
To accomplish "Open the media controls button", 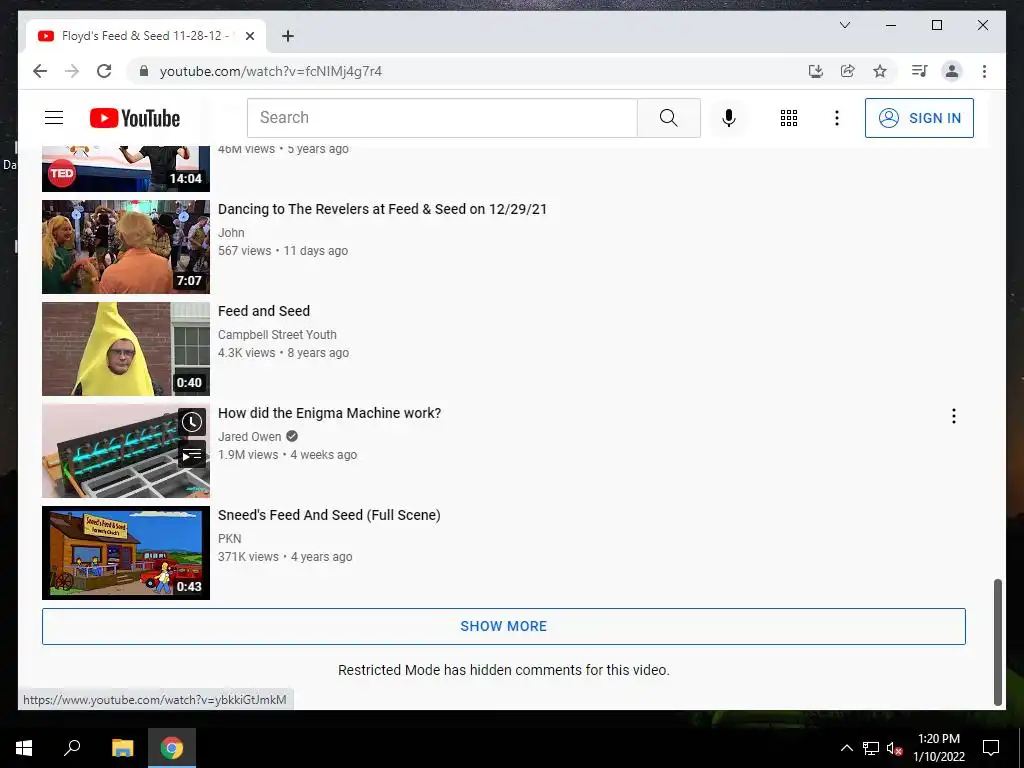I will (920, 71).
